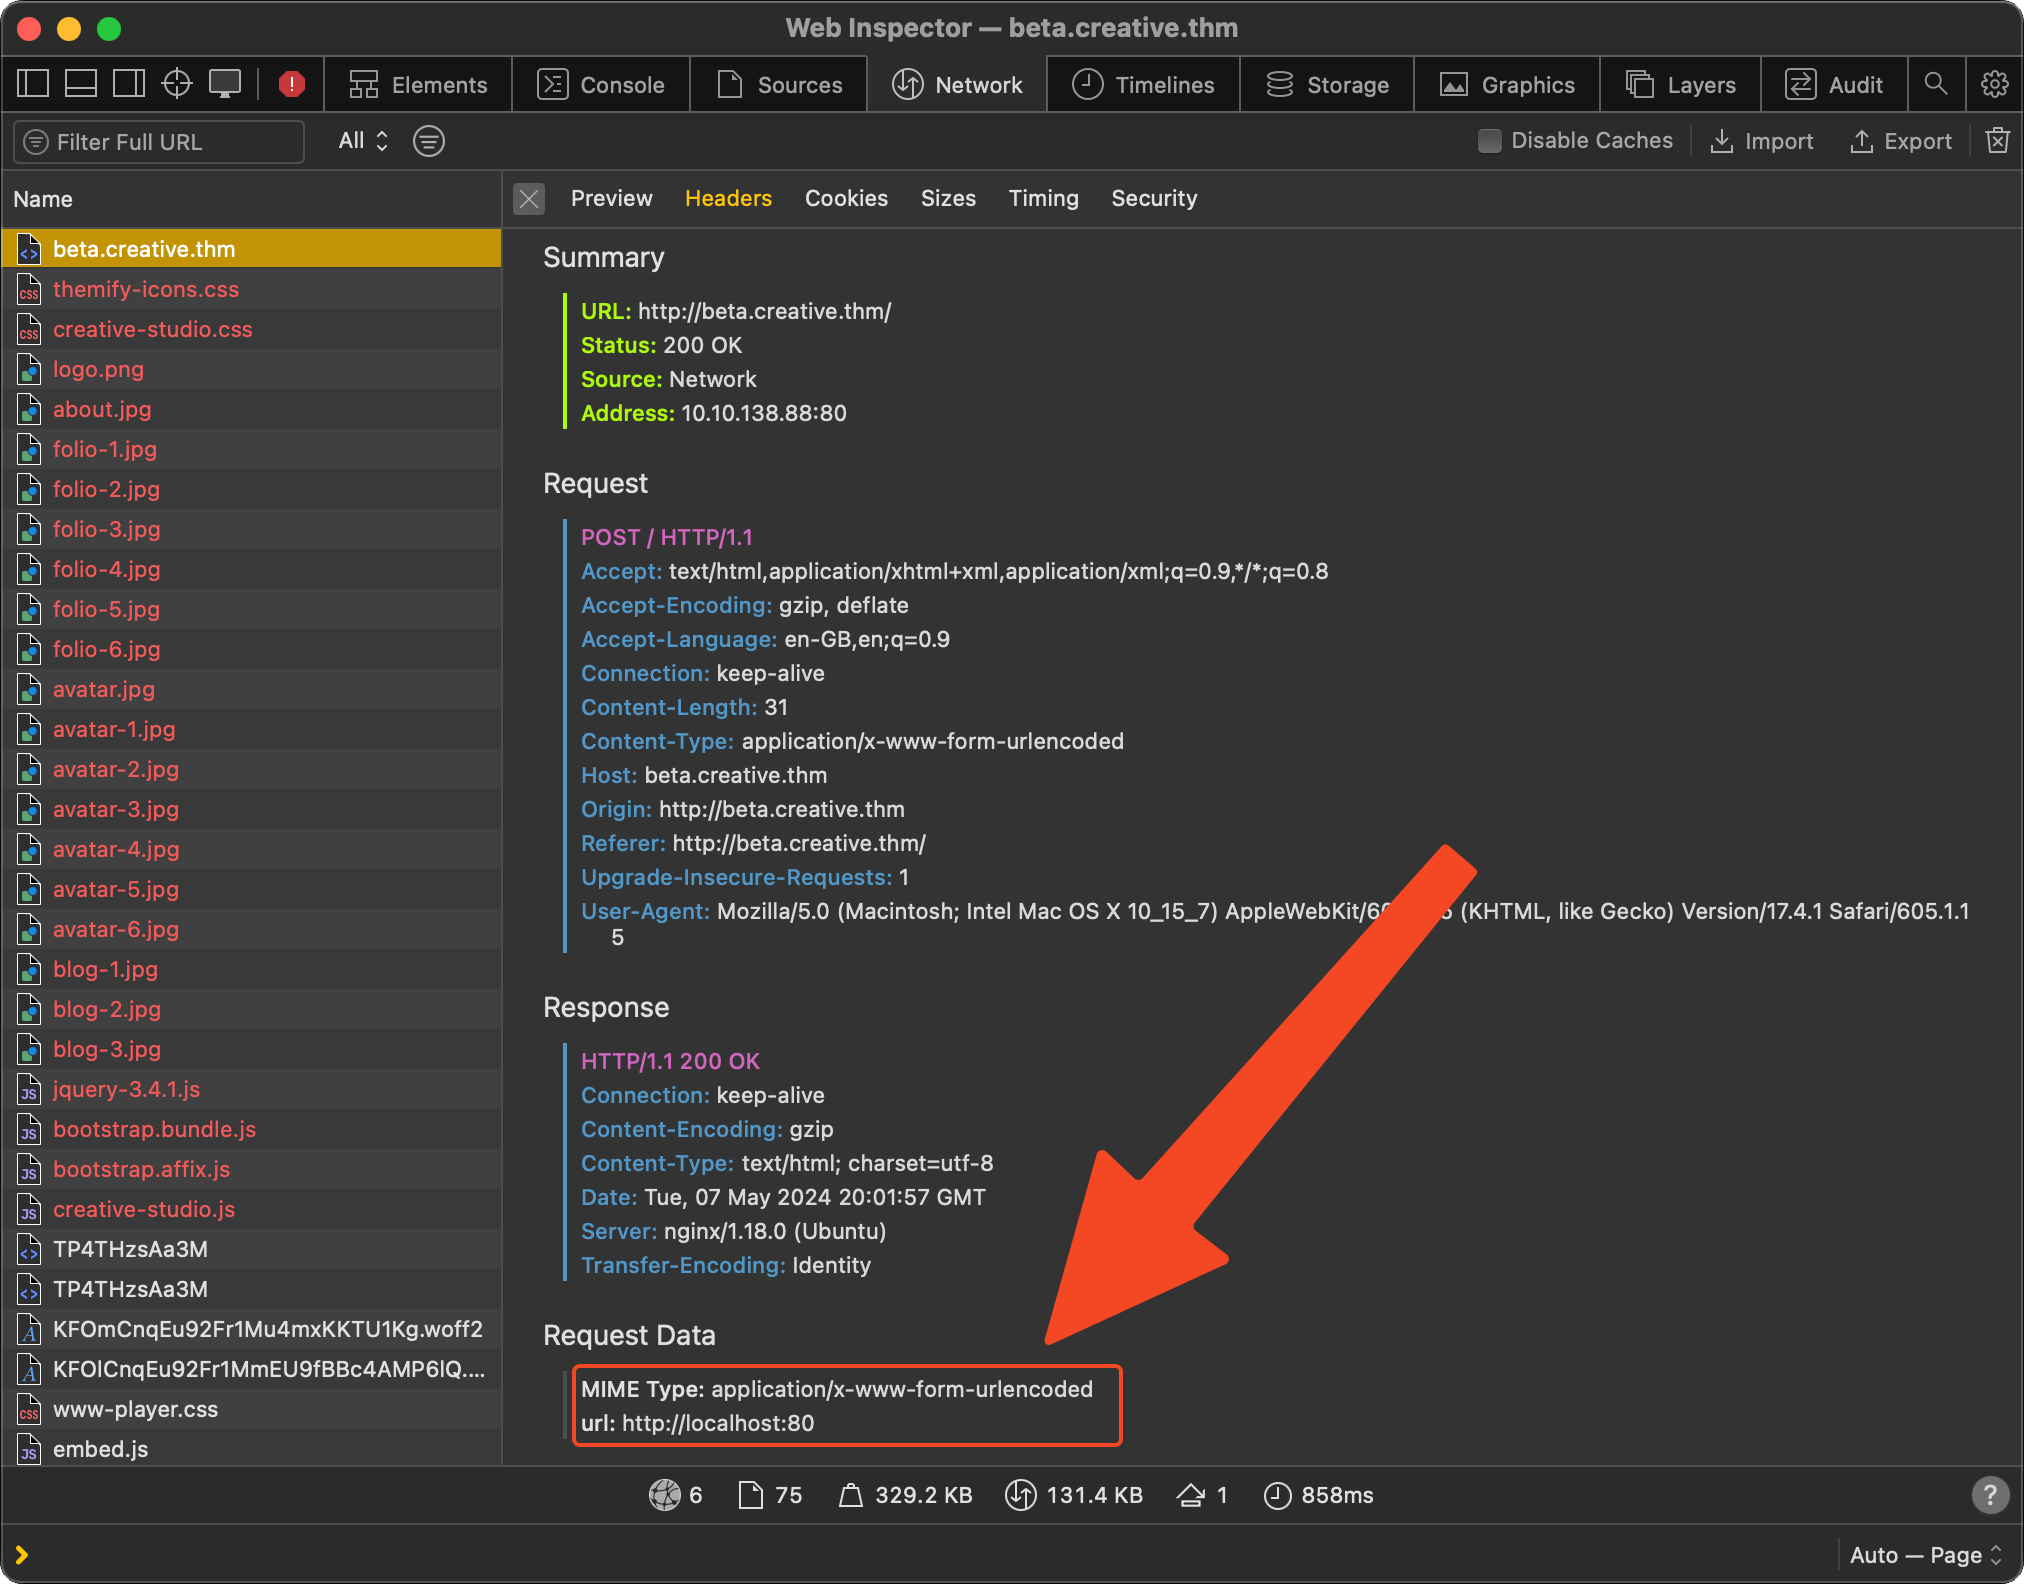Select the avatar.jpg request

(251, 689)
